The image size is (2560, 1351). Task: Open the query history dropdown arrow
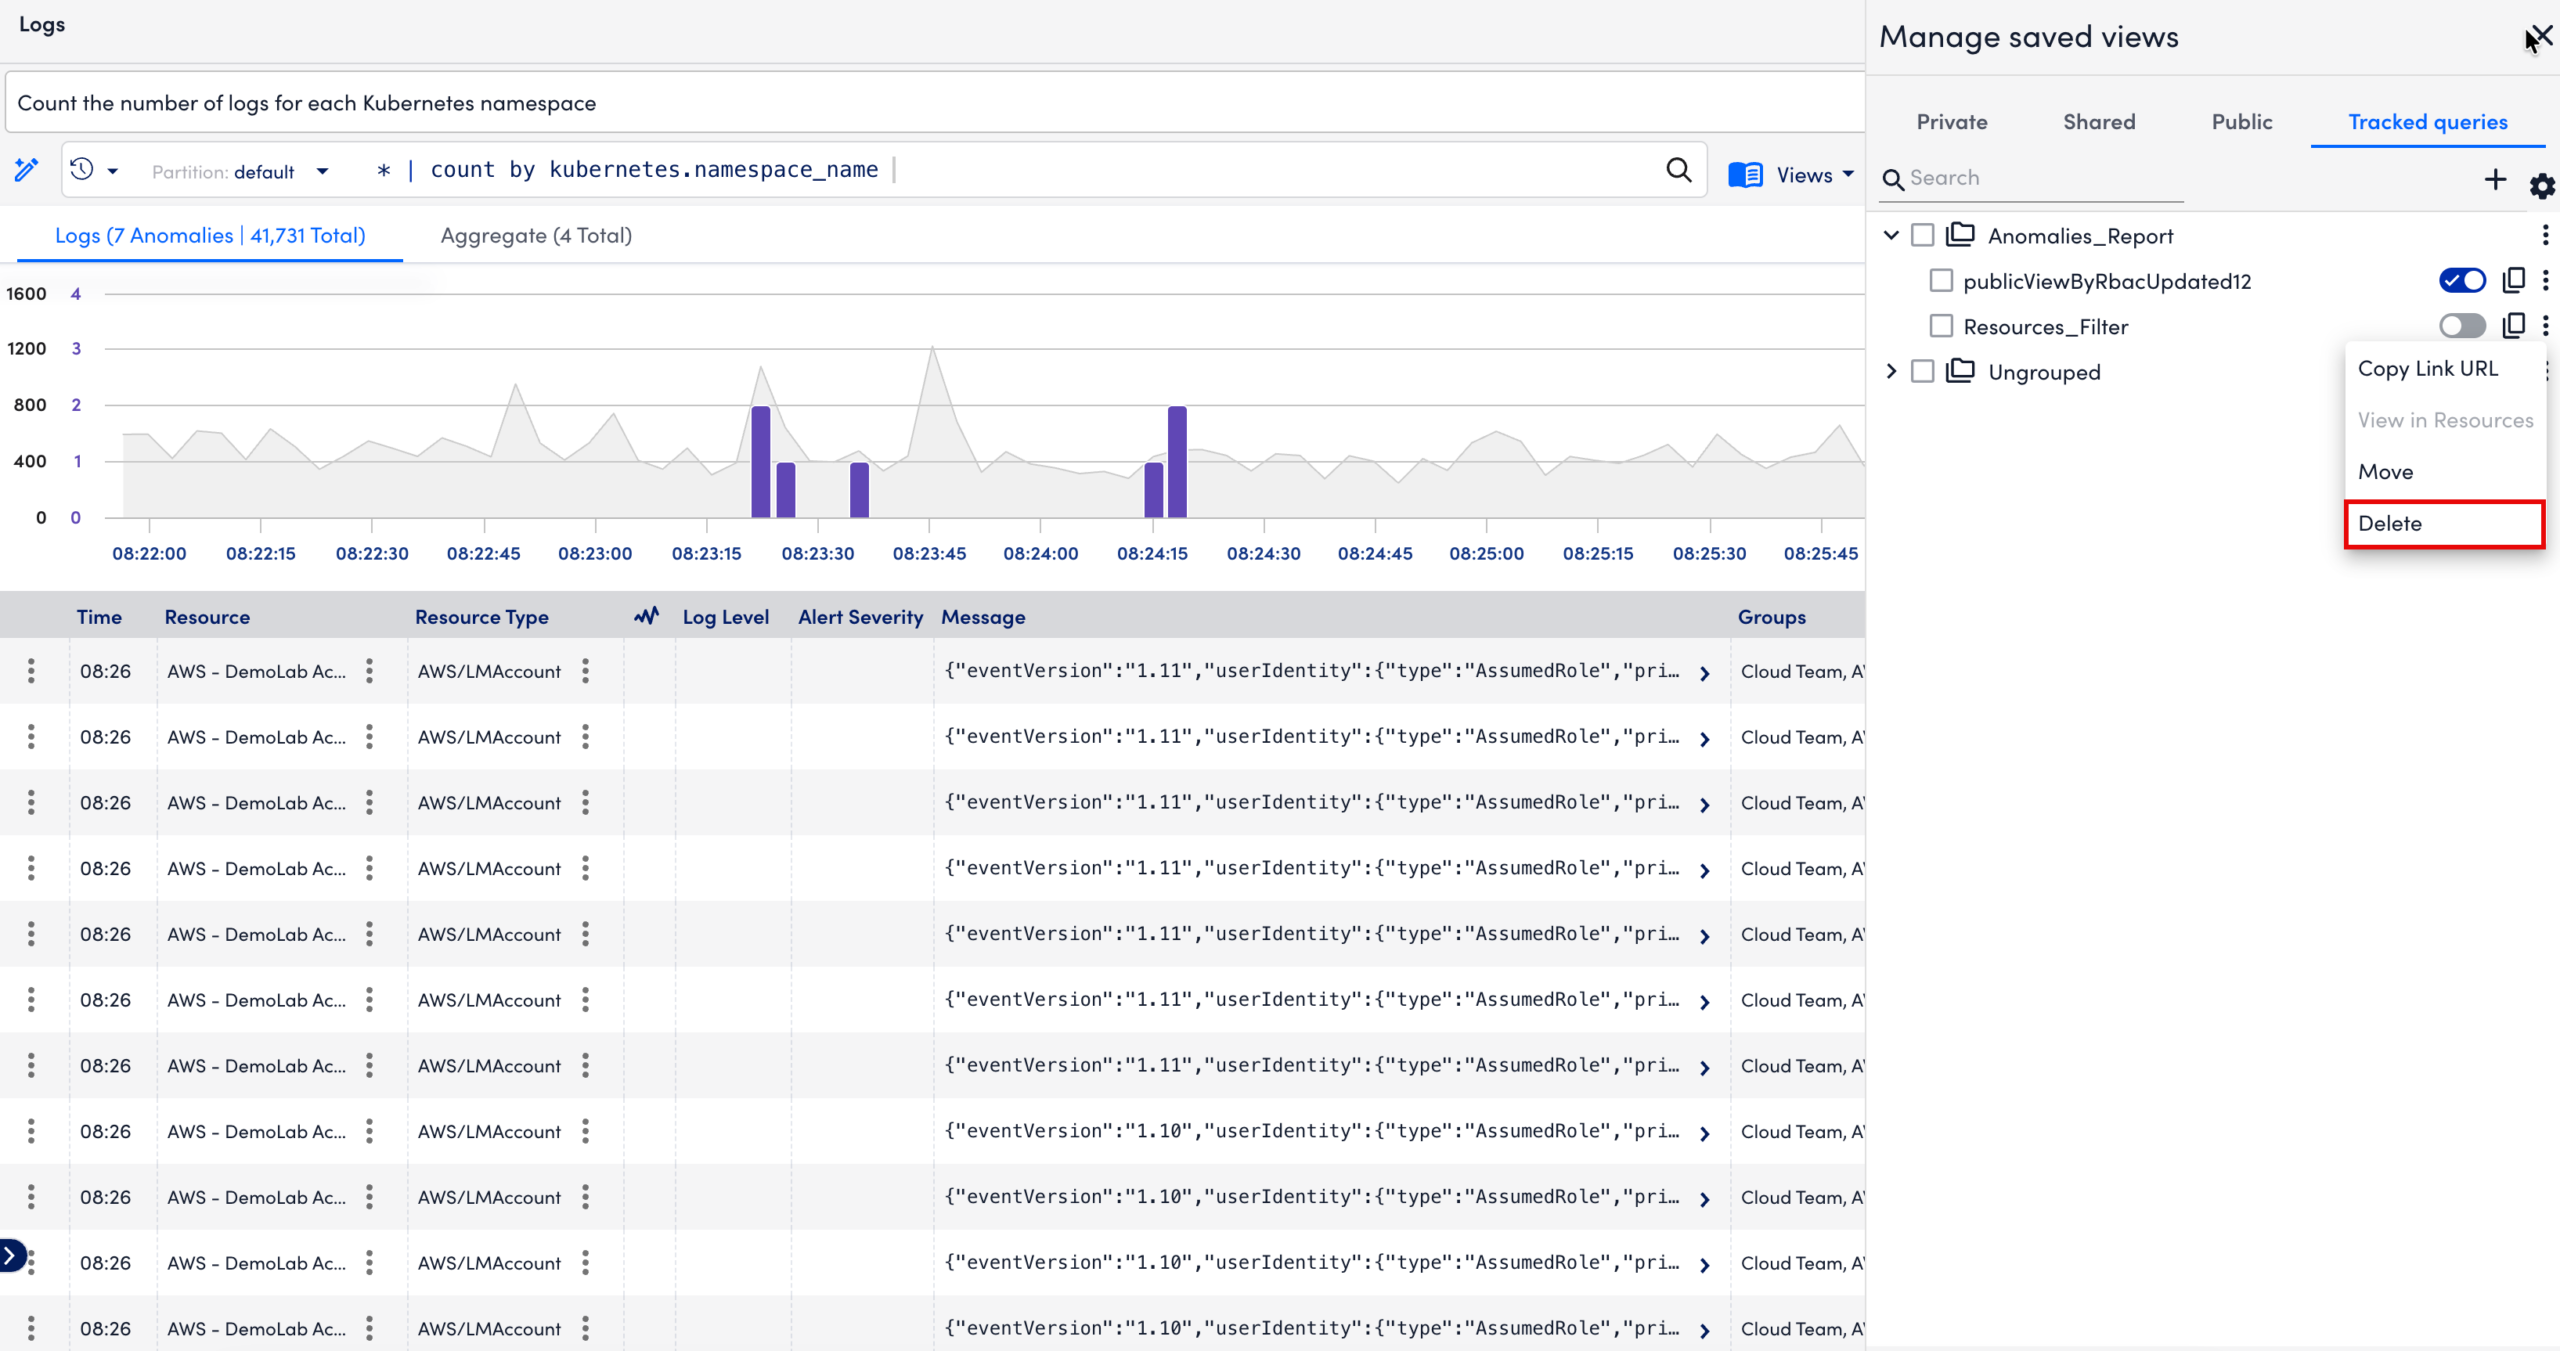point(113,172)
